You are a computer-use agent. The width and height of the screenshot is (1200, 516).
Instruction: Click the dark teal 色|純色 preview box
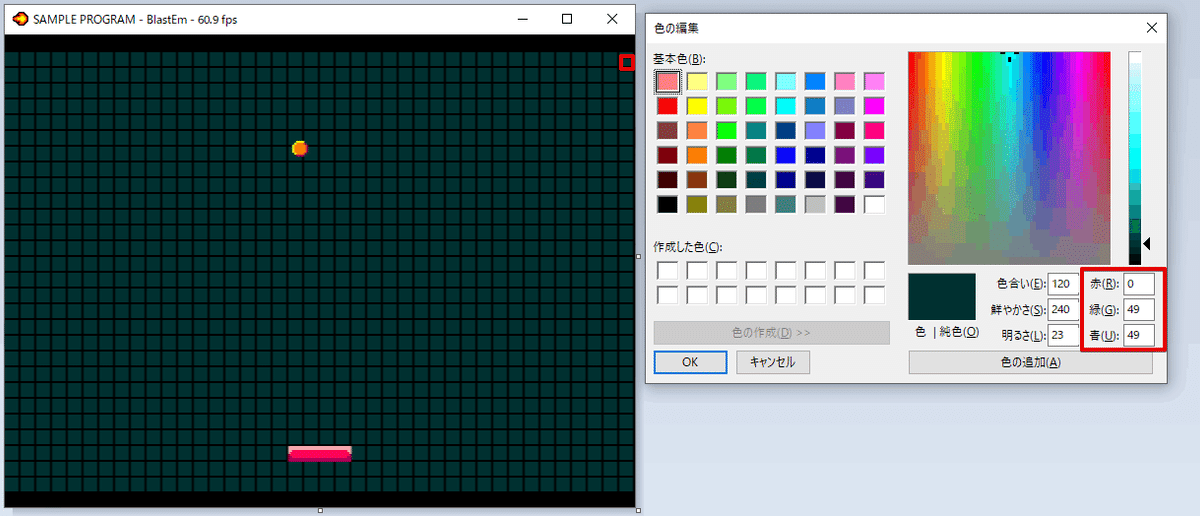coord(941,296)
